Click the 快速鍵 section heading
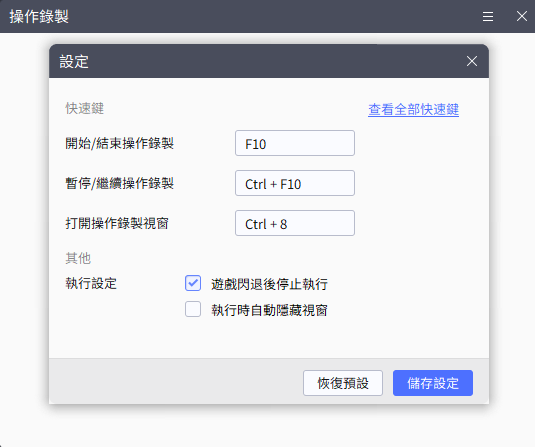 pos(85,109)
